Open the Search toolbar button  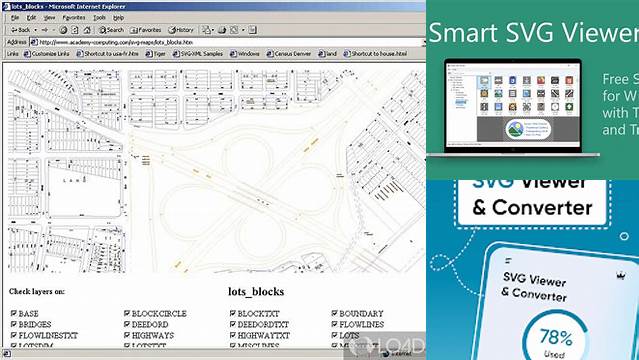[x=111, y=30]
